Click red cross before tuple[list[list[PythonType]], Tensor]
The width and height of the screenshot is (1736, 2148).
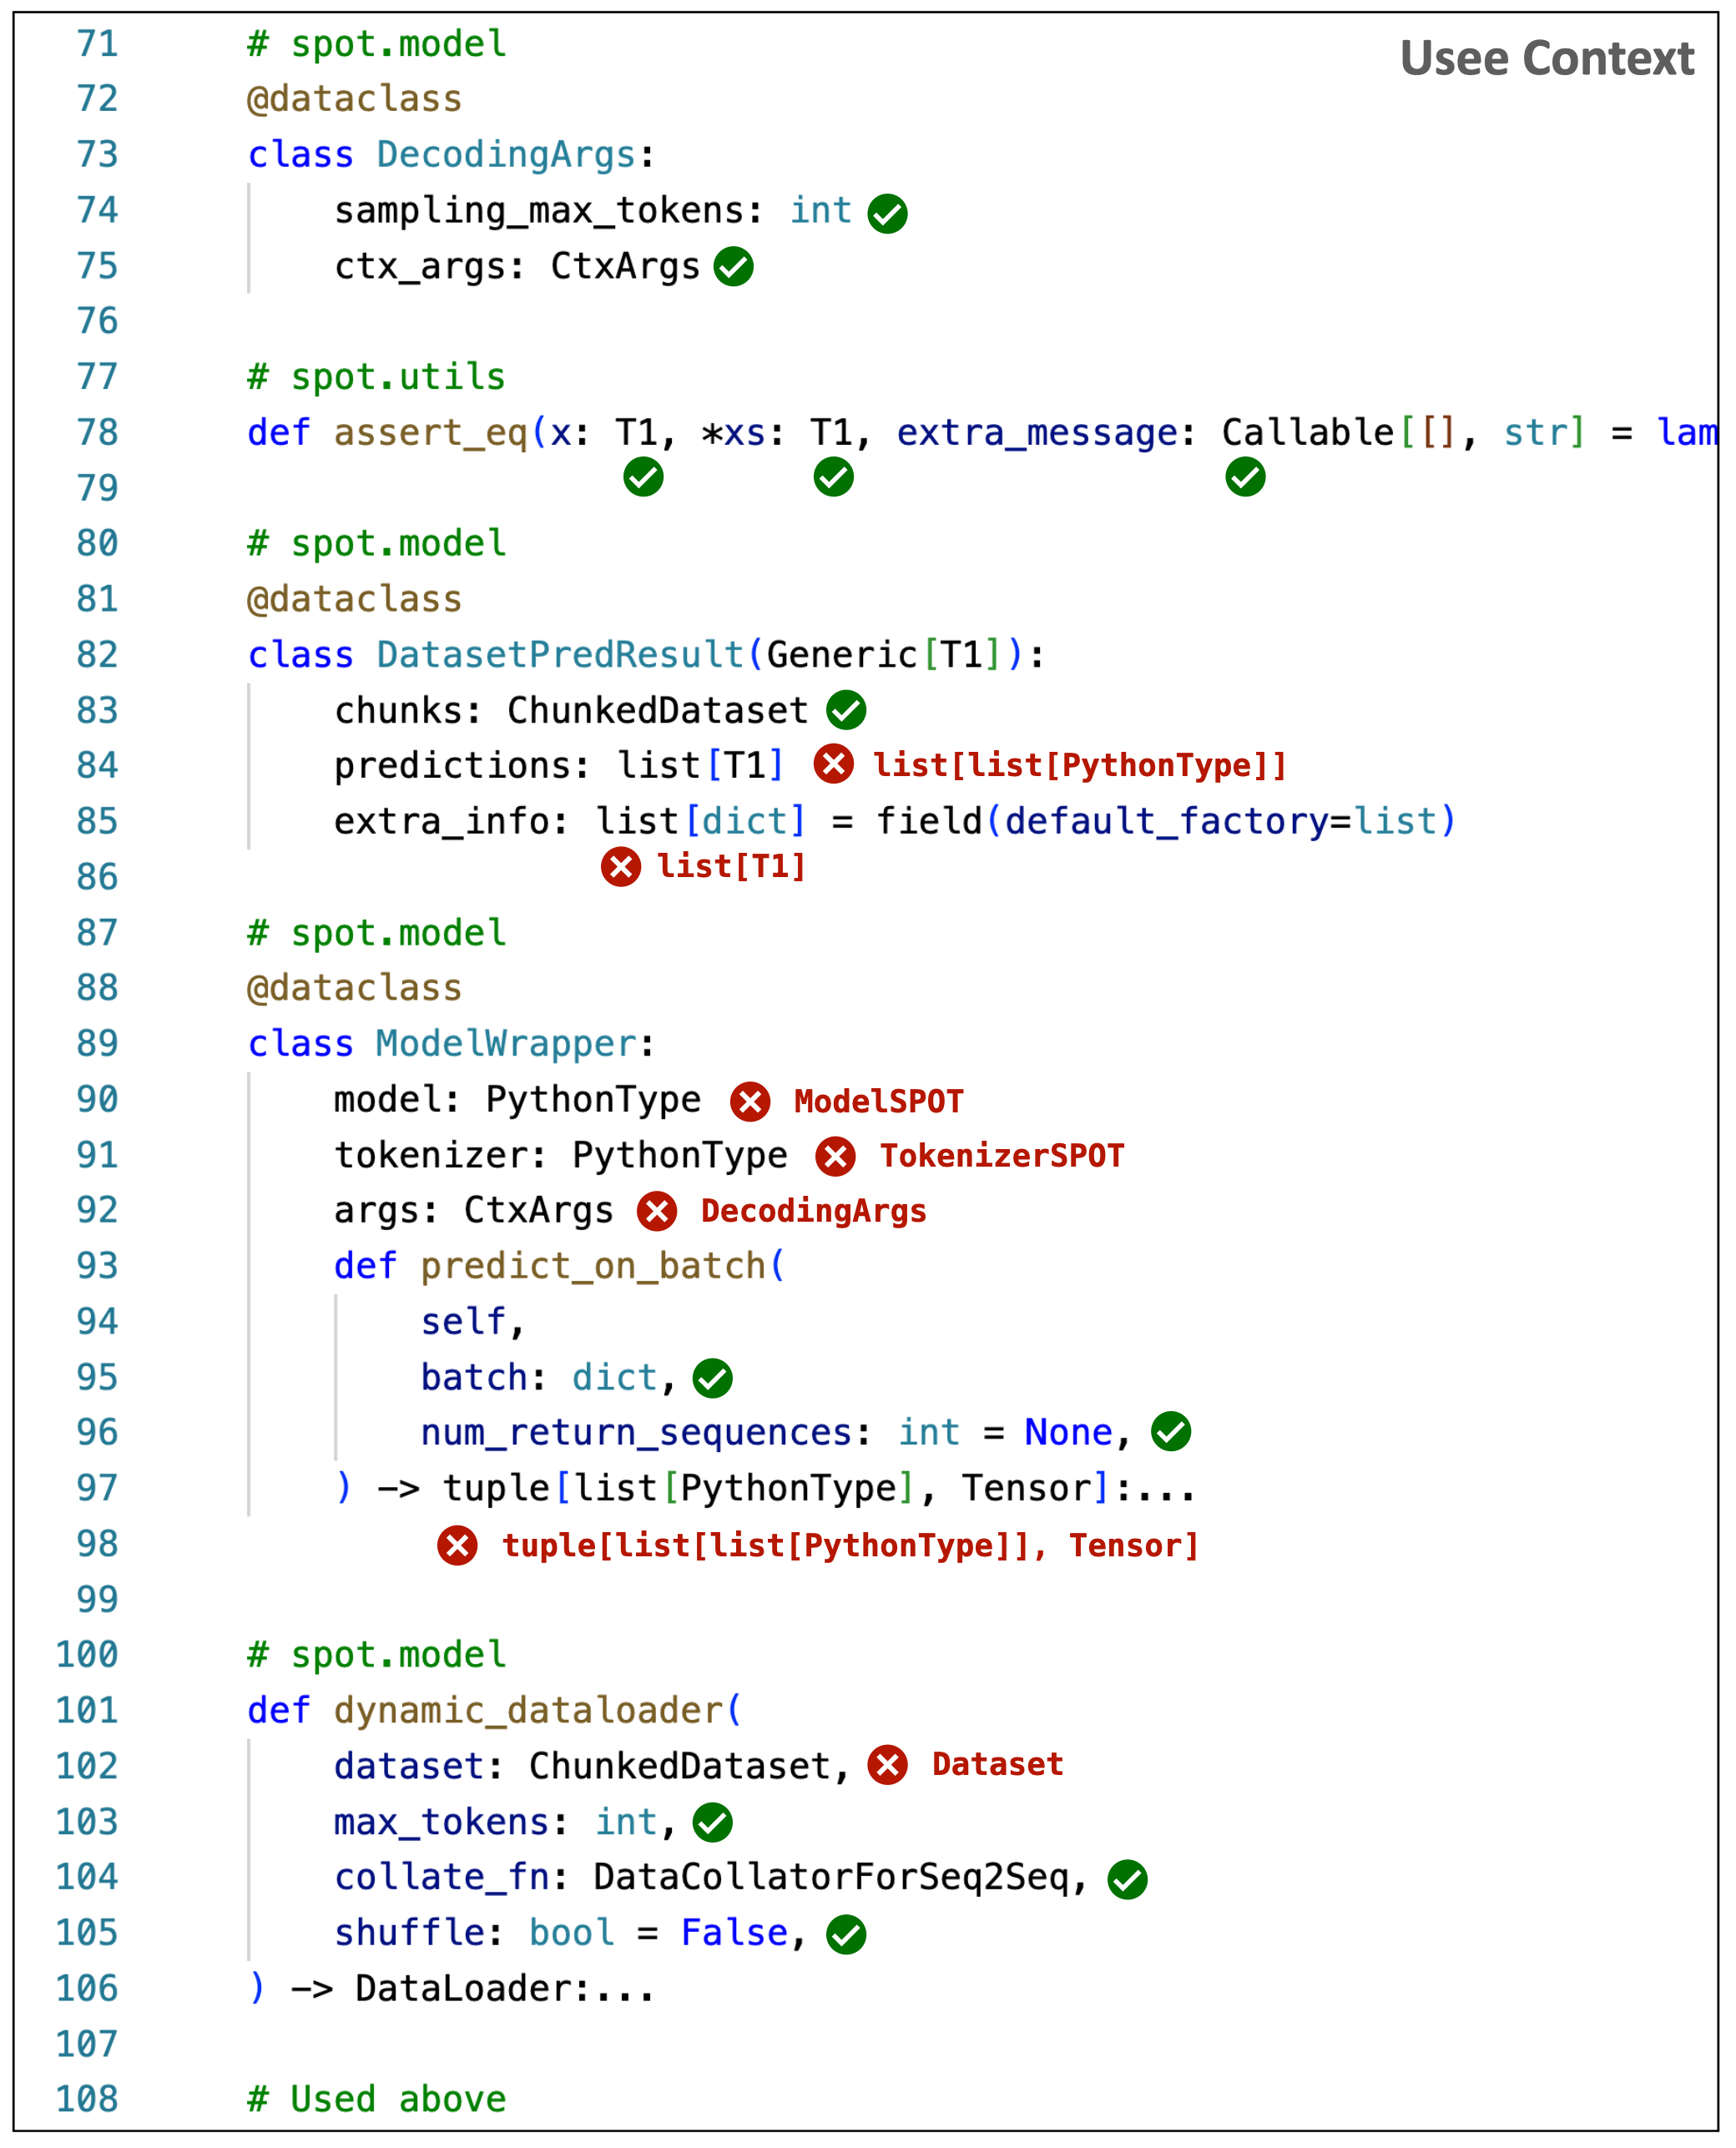click(457, 1545)
